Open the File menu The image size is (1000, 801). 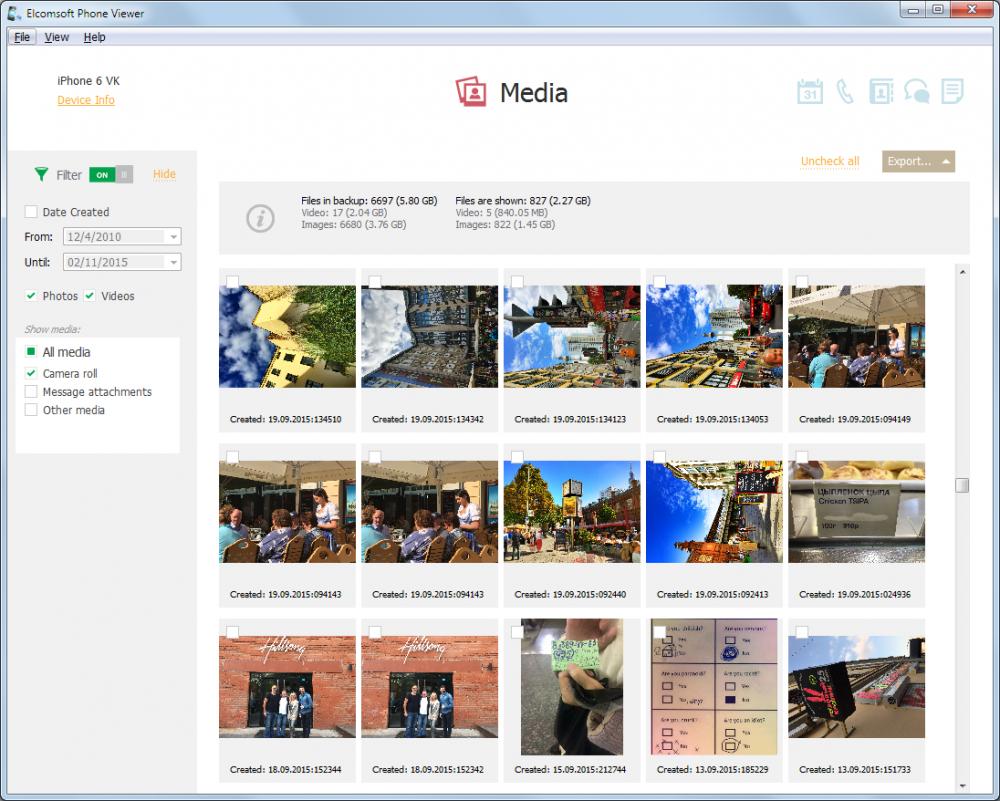point(21,37)
